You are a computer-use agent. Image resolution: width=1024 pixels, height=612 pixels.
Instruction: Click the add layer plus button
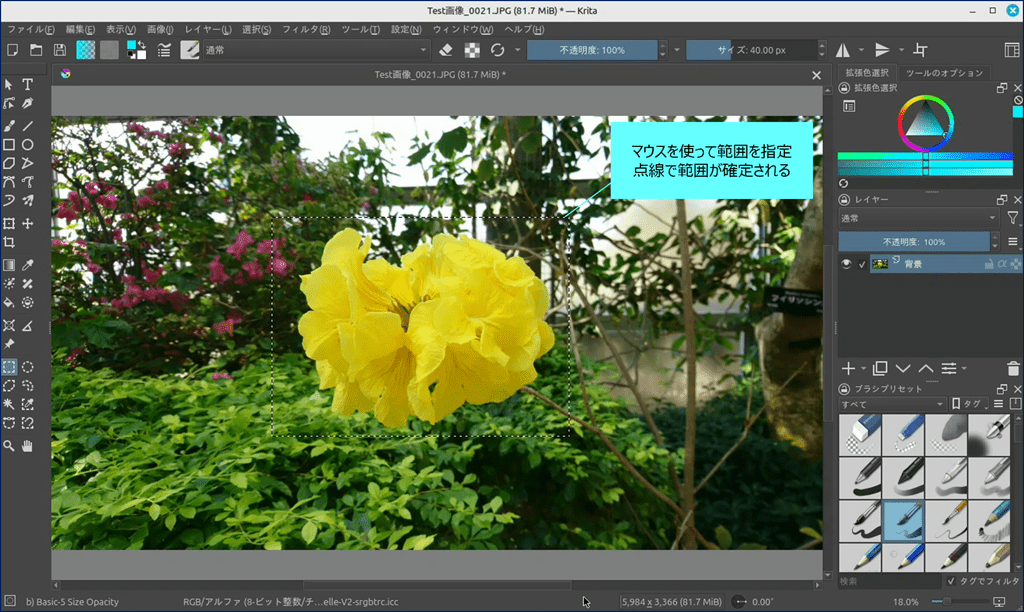(x=848, y=369)
